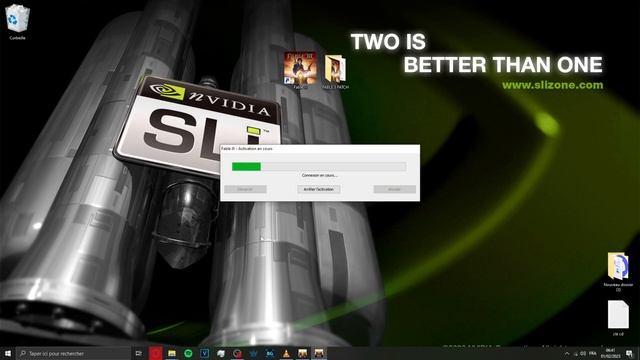Select the Nouveau dossier folder on the desktop

click(x=618, y=271)
